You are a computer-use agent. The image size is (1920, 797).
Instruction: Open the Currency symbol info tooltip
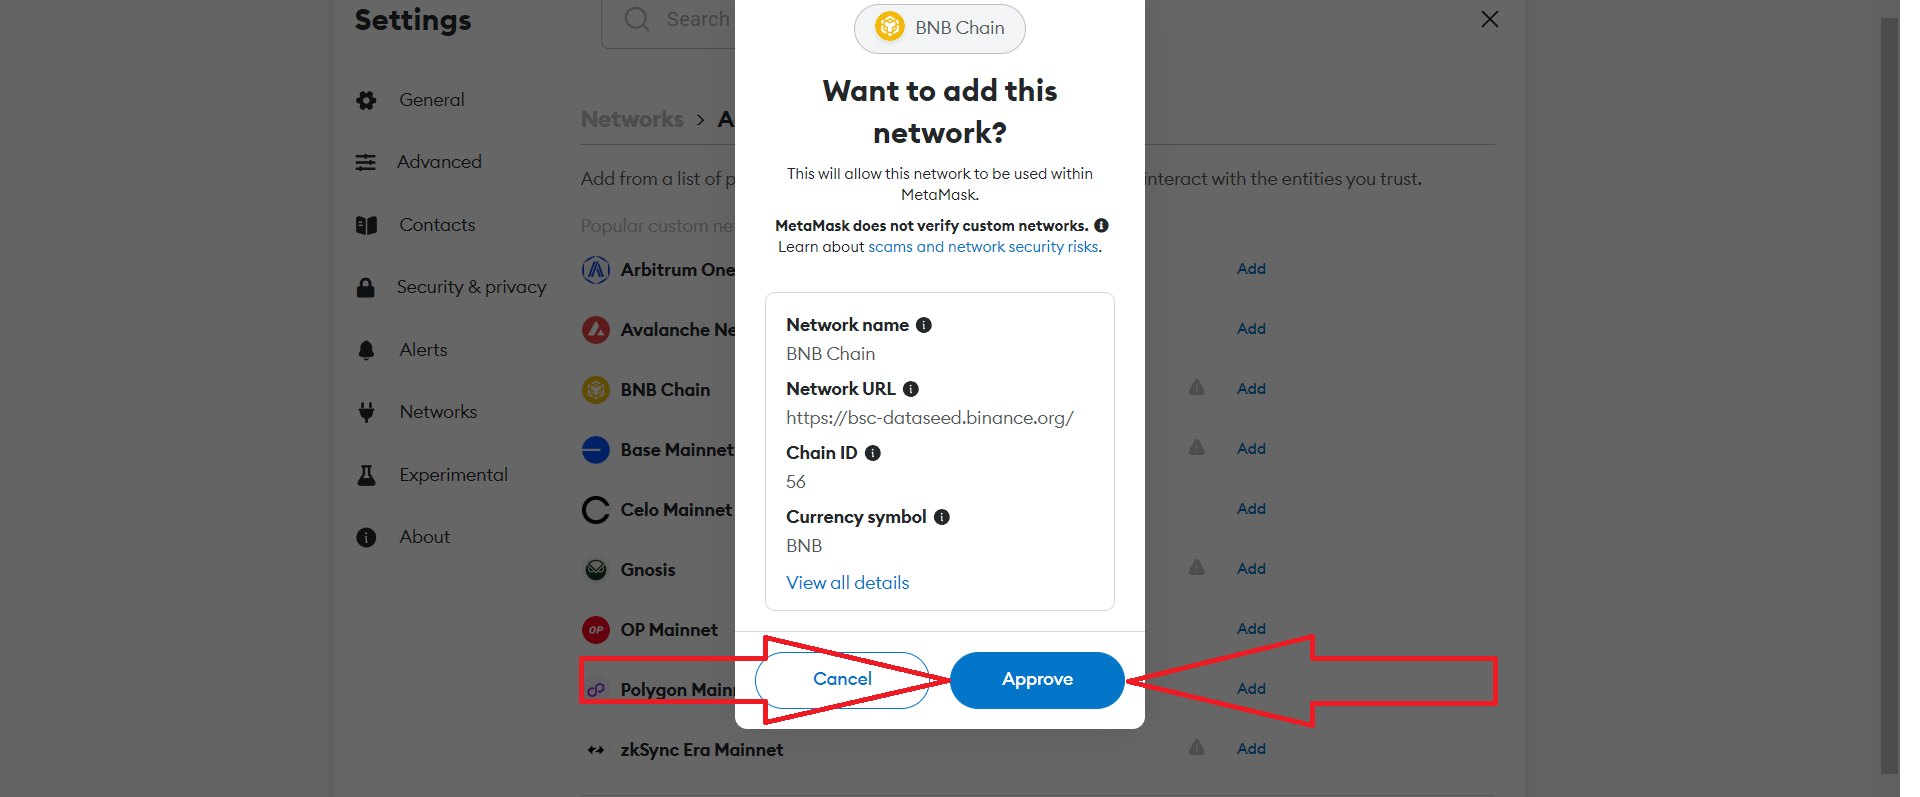click(941, 516)
